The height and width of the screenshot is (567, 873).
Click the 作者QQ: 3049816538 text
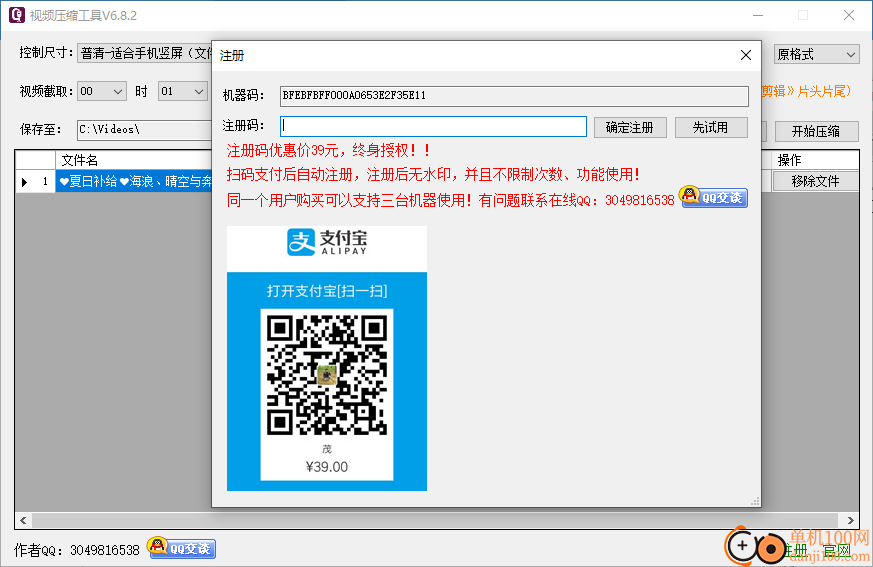pos(77,550)
